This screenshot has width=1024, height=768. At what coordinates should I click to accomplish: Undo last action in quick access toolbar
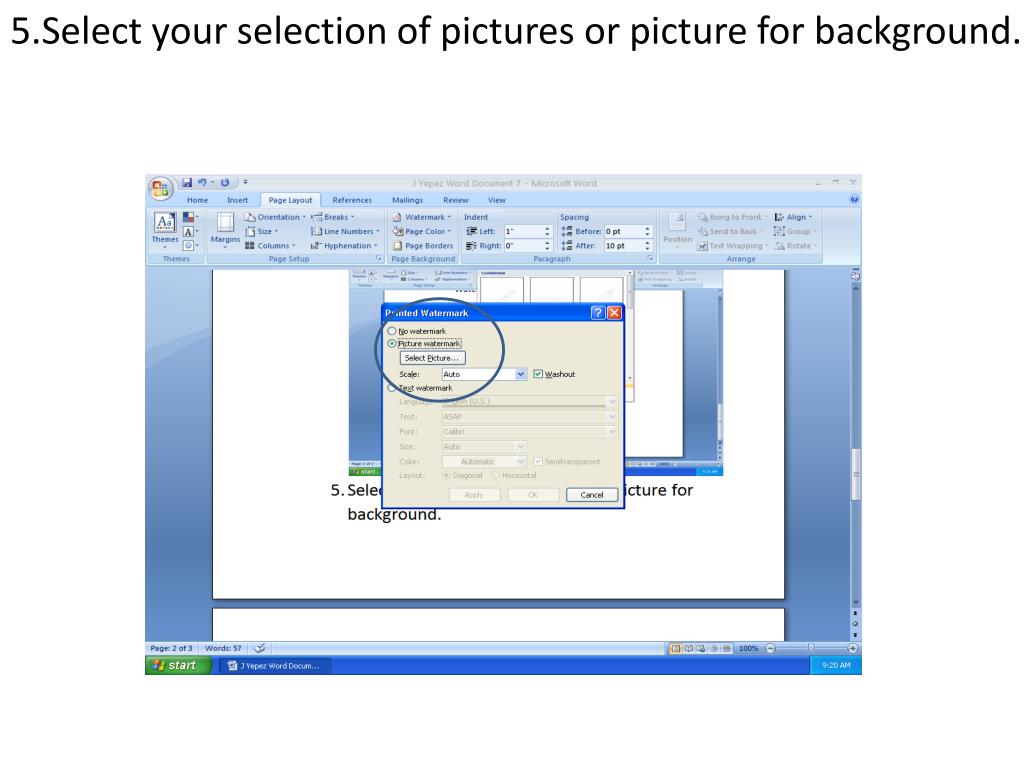(x=202, y=183)
